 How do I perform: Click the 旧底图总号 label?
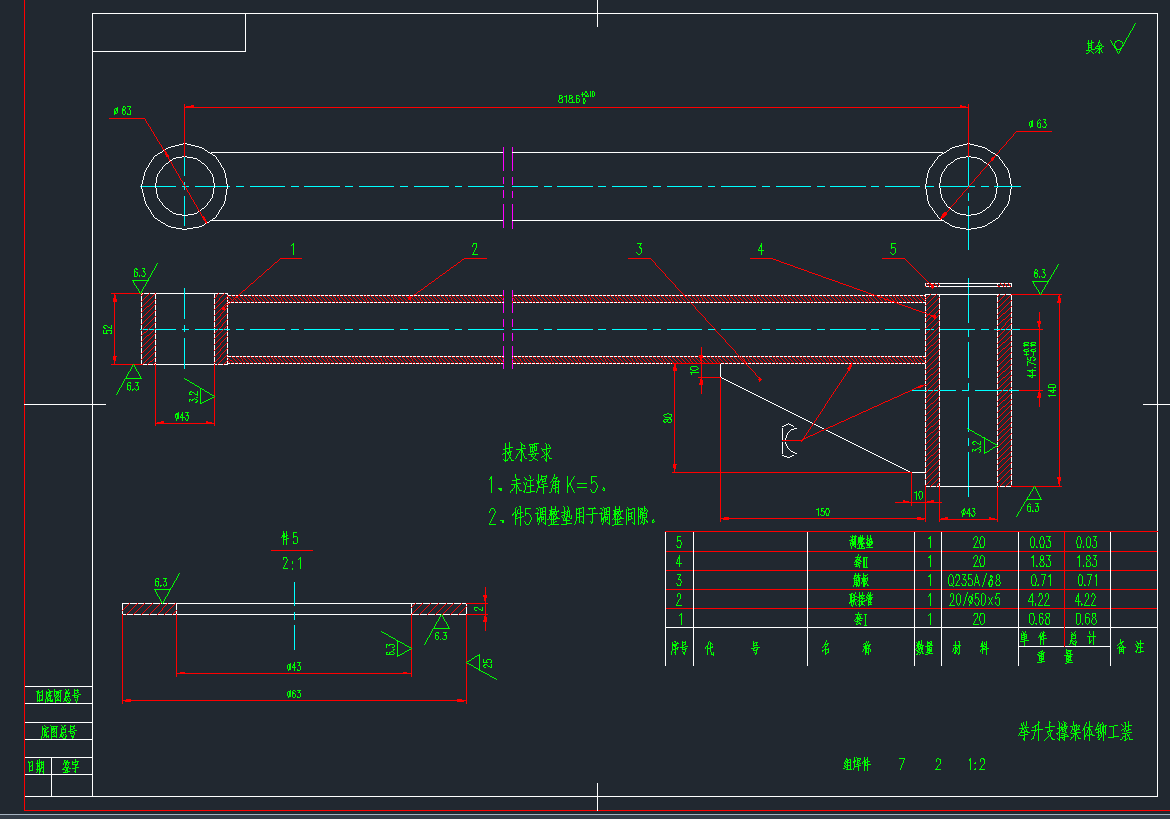pos(58,696)
